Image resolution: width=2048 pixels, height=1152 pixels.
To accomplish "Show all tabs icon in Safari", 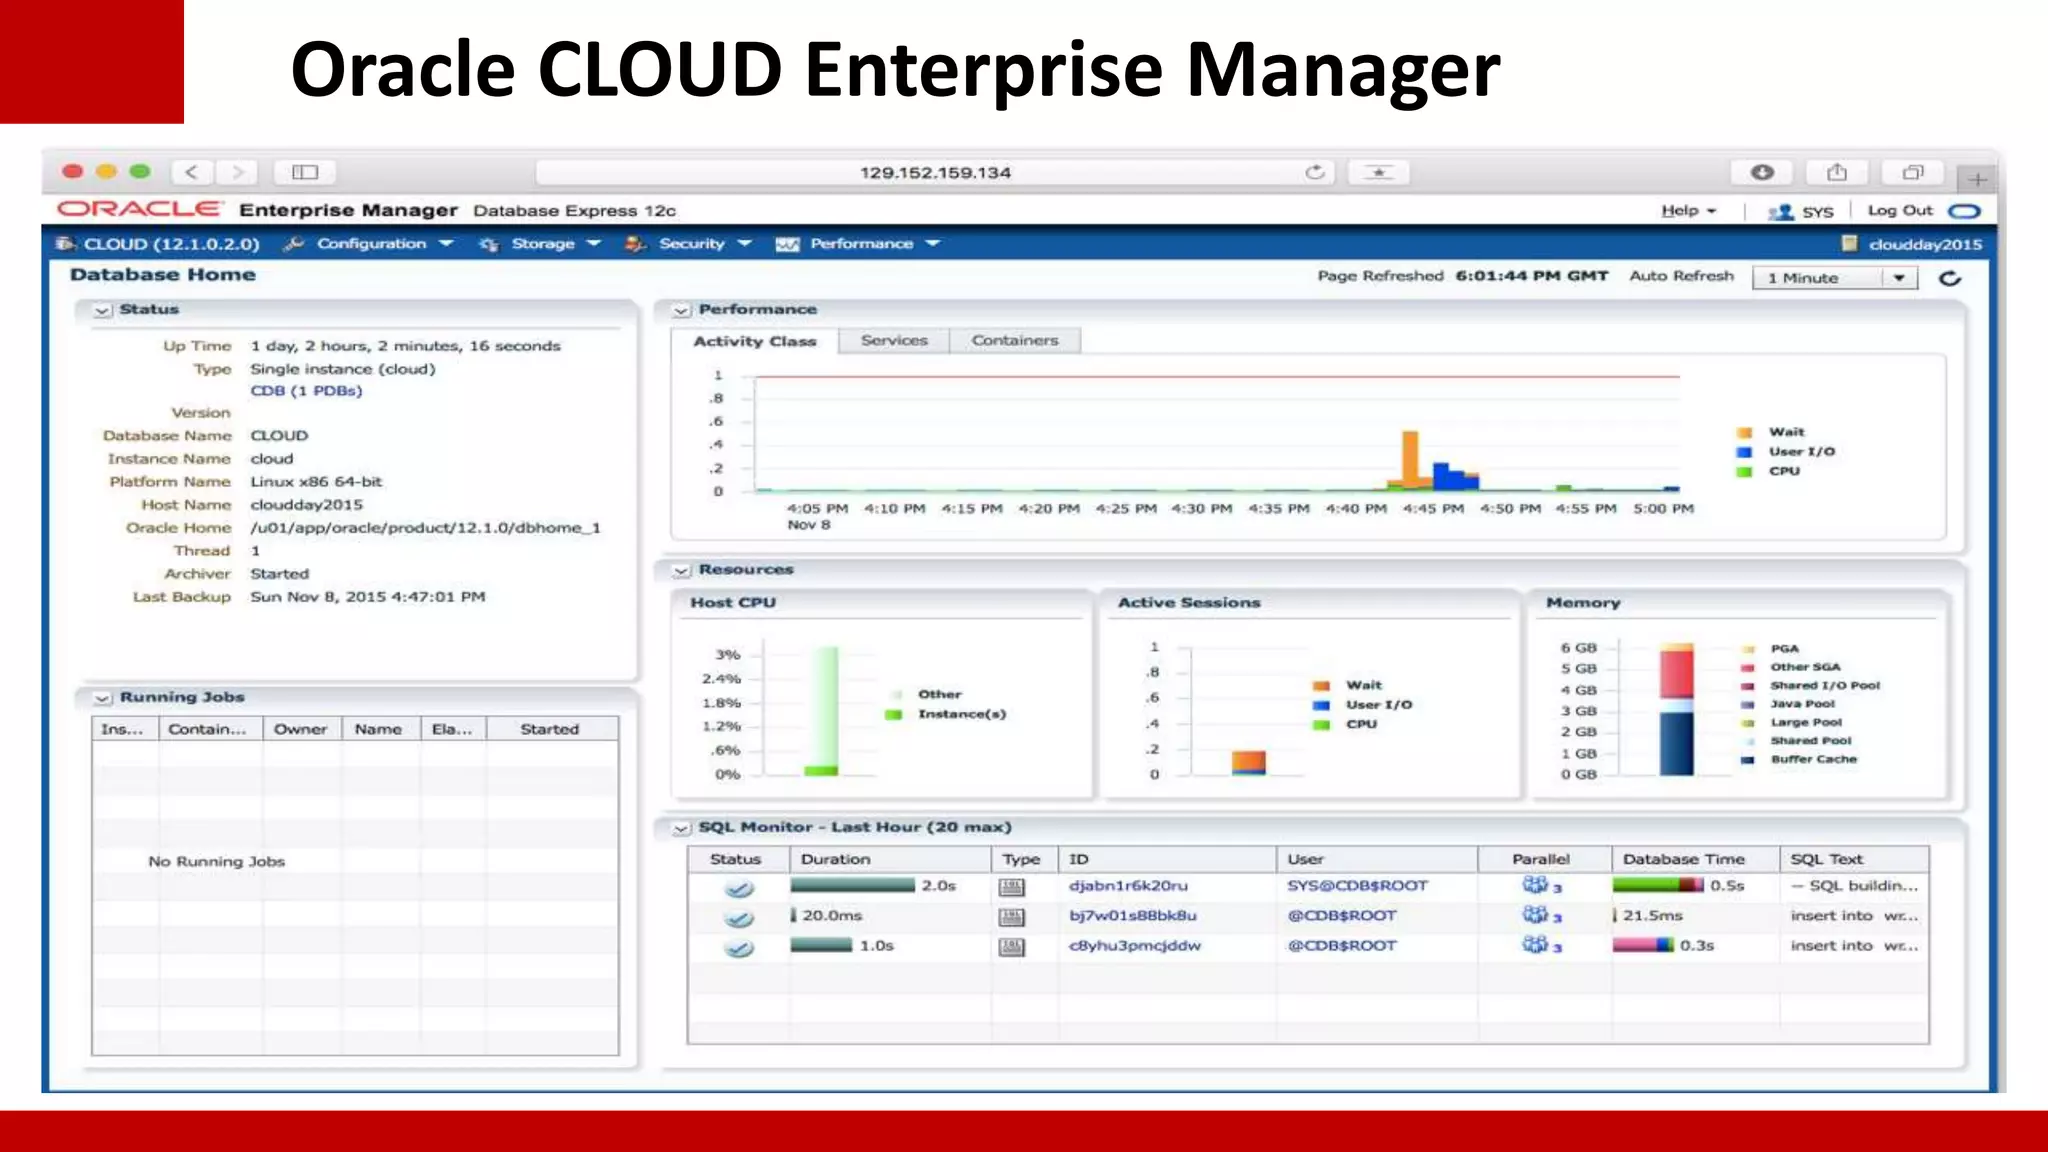I will 1913,172.
